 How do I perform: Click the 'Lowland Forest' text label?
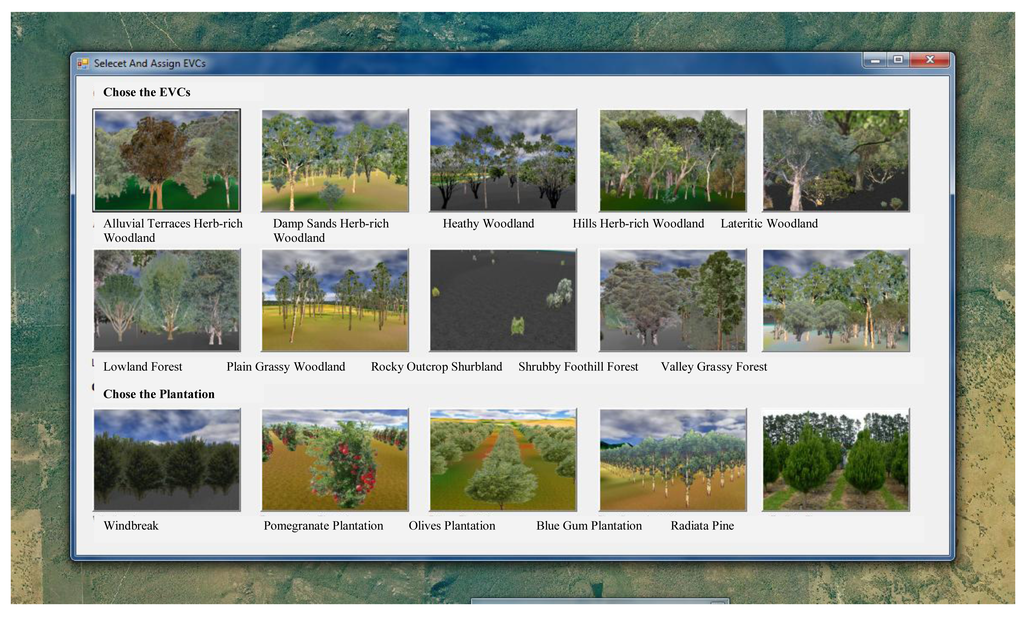tap(143, 367)
